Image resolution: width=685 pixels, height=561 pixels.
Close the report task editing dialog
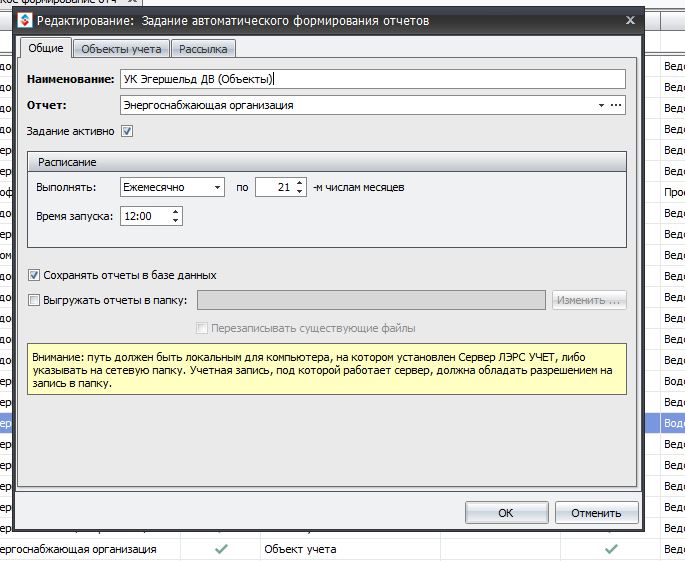[630, 20]
